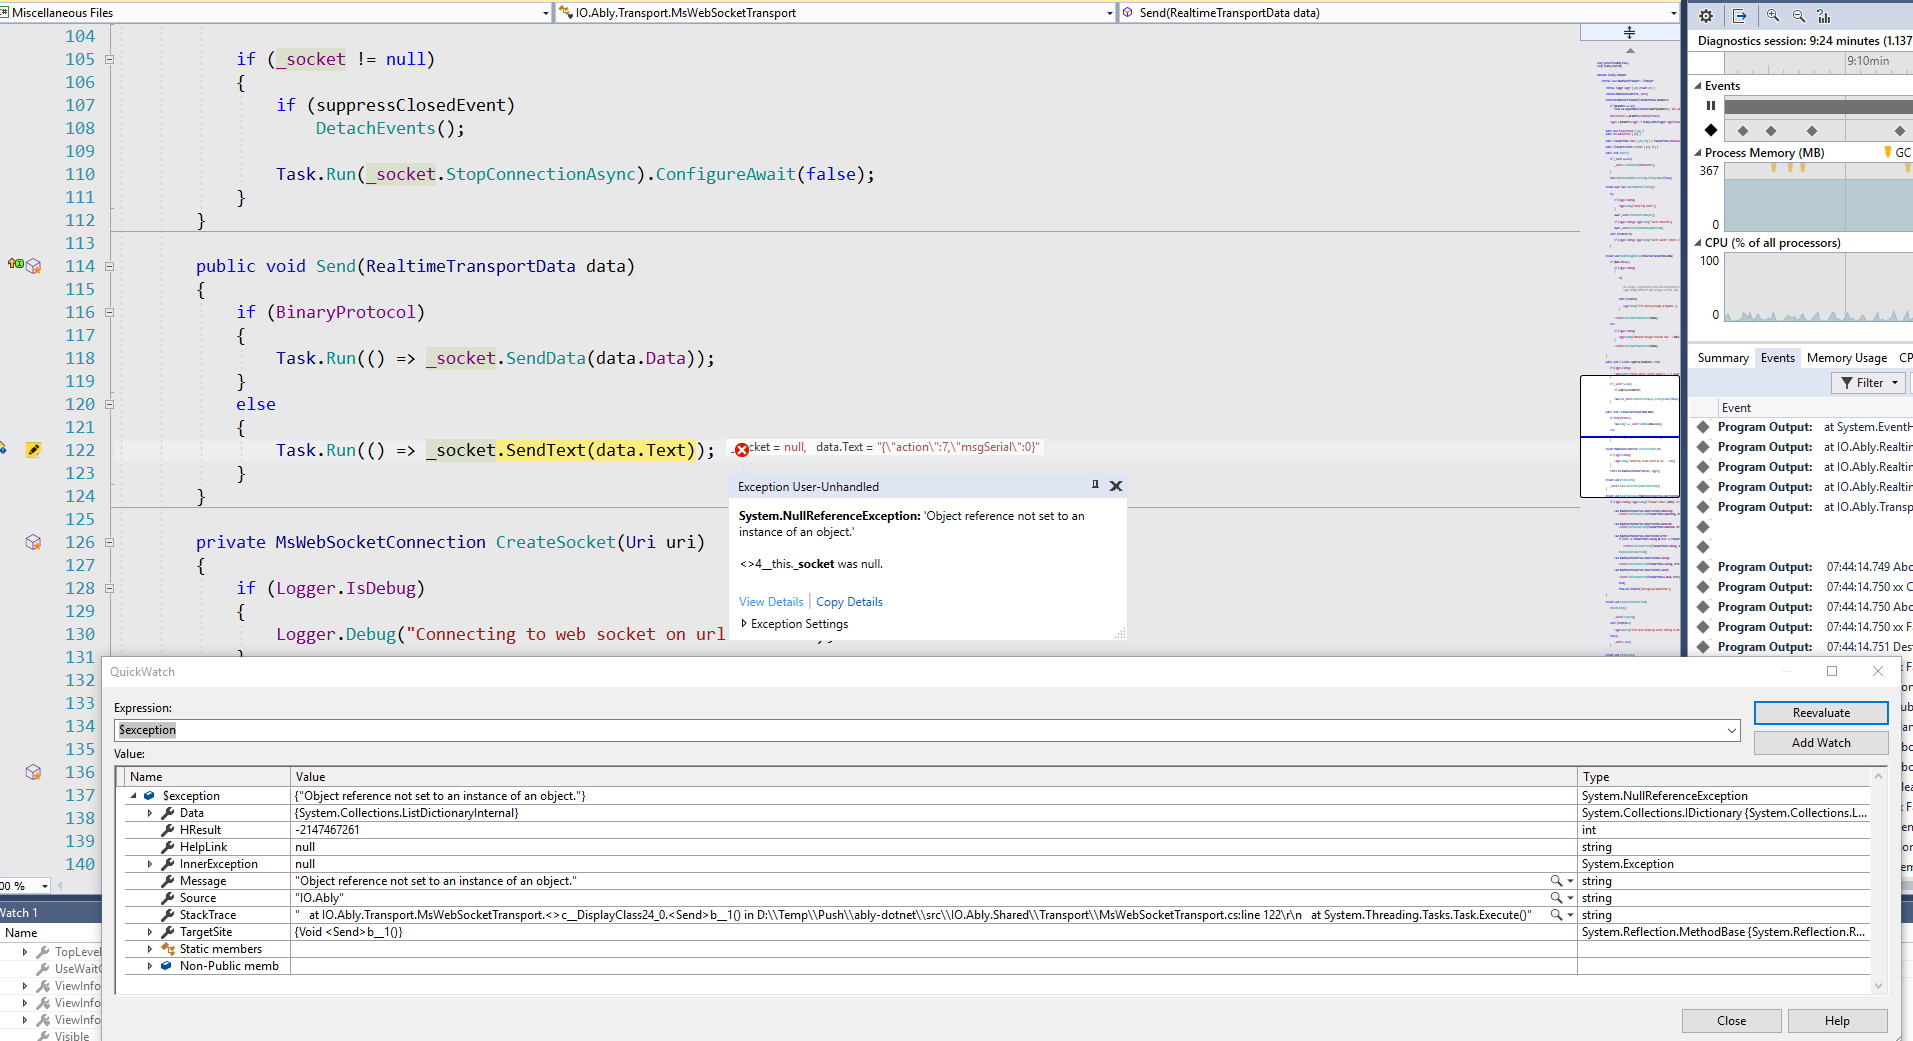Click the View Details link
This screenshot has height=1041, width=1913.
coord(771,602)
